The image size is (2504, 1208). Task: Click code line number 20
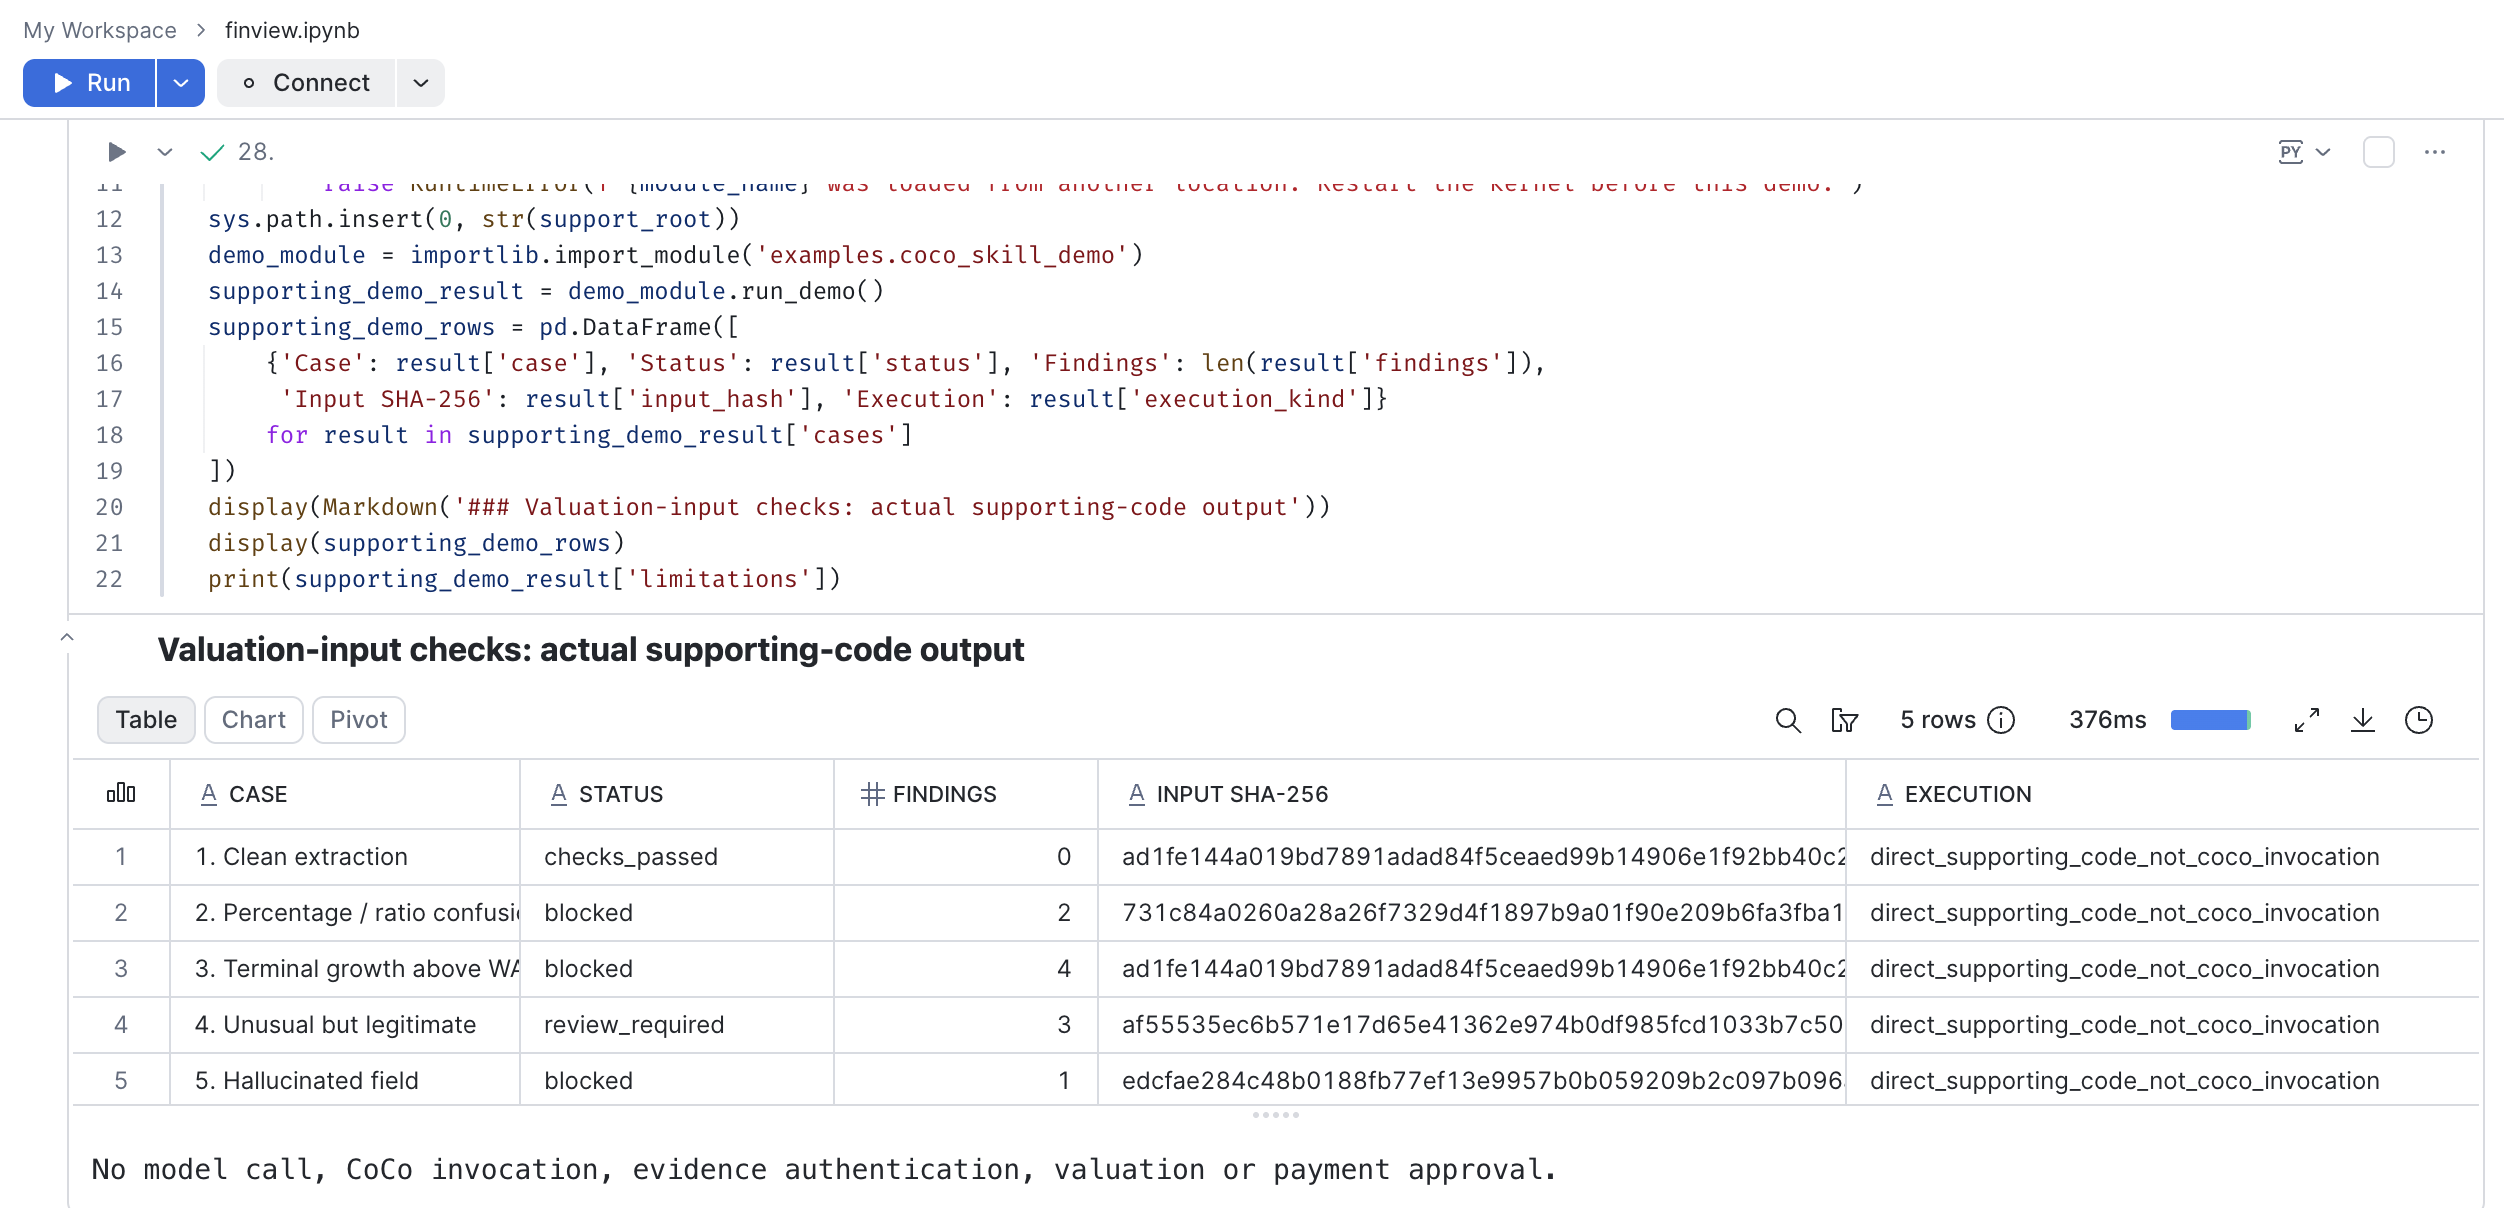tap(109, 507)
